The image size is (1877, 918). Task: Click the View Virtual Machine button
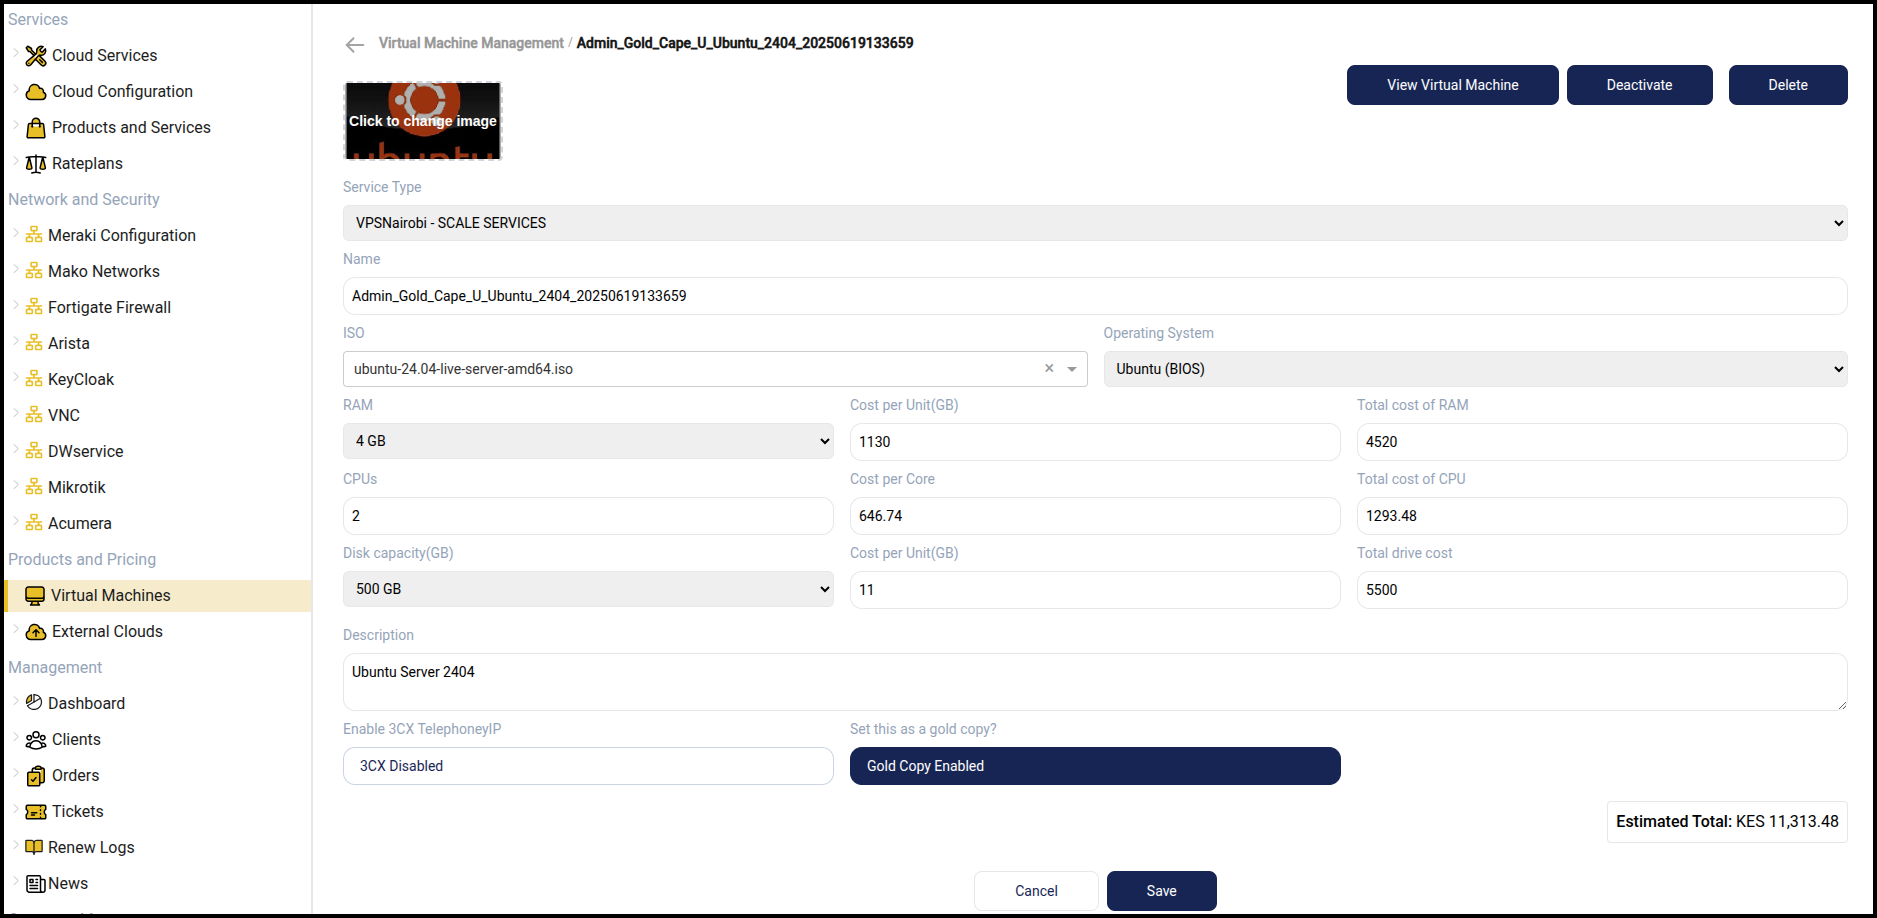1452,85
